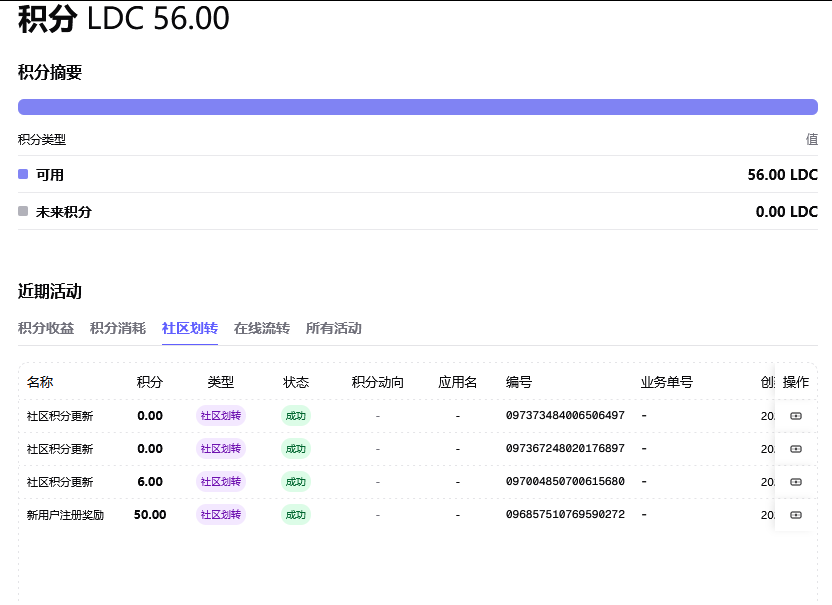
Task: Click the 积分类型 header label
Action: tap(42, 140)
